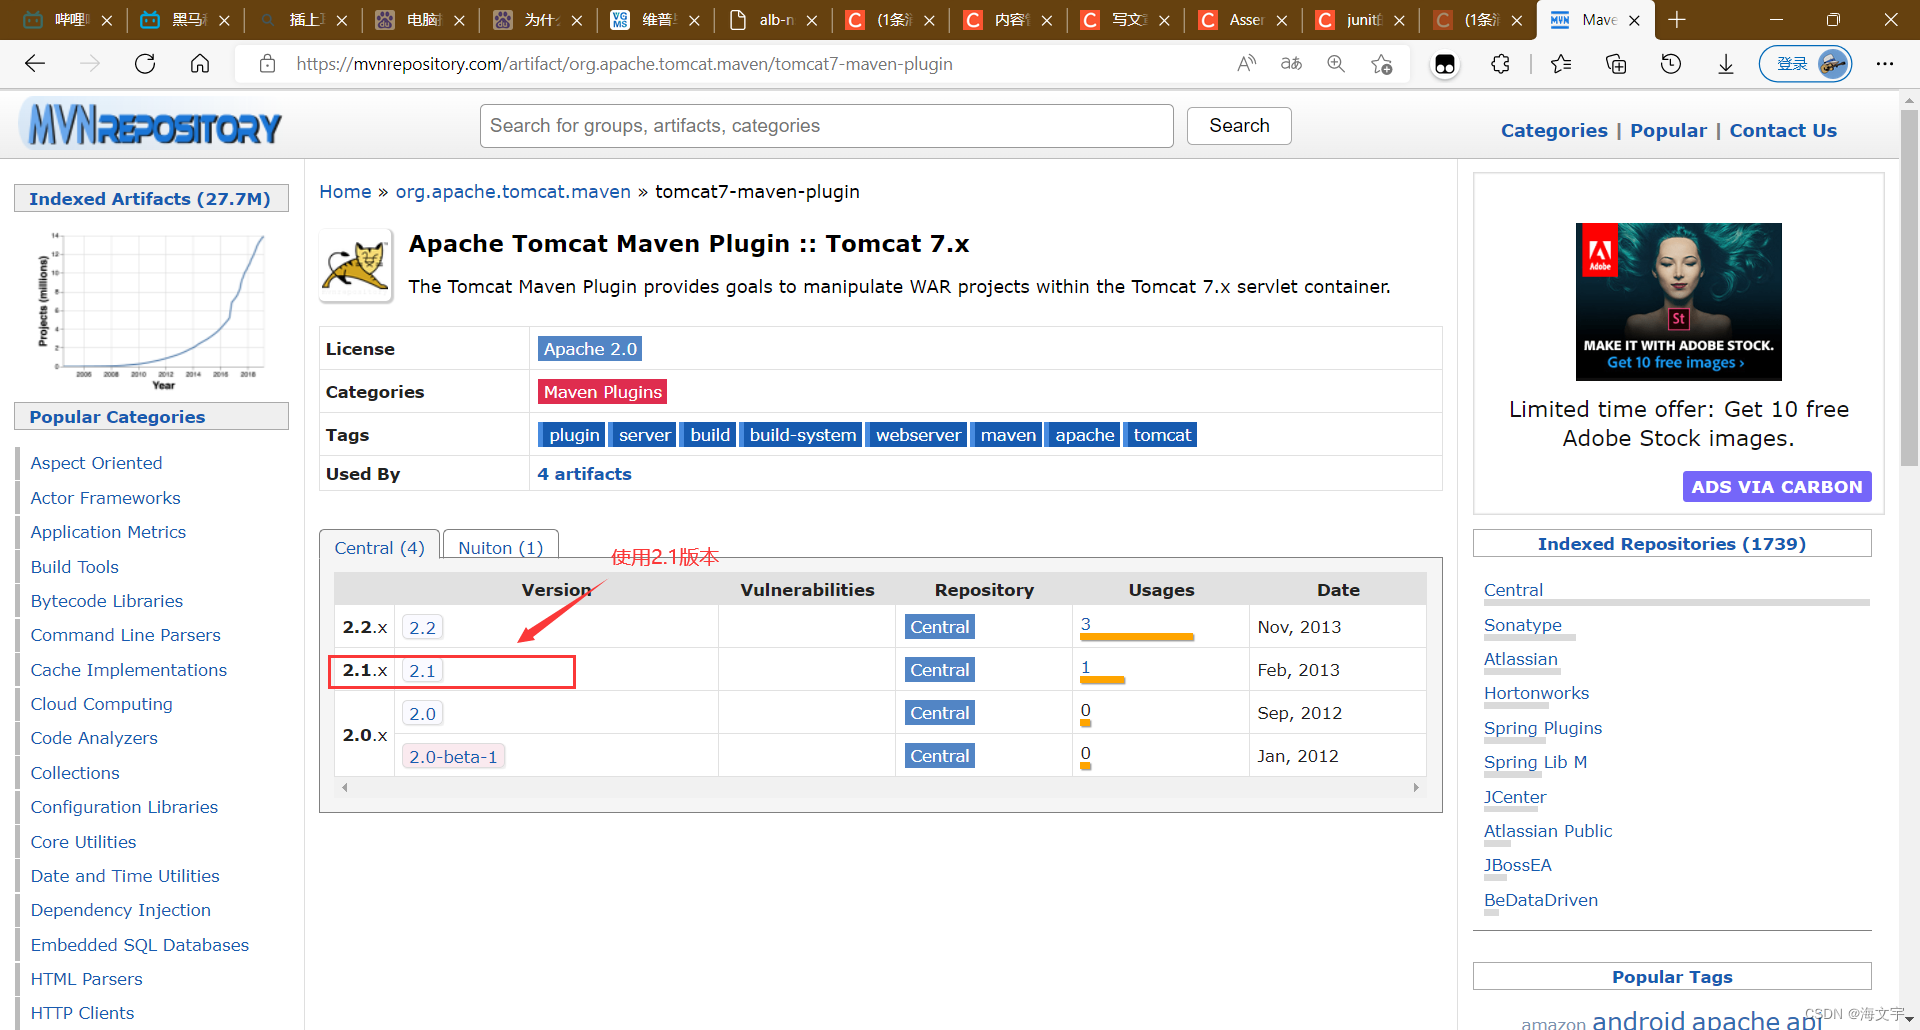Open the translate icon in address bar
The image size is (1920, 1030).
click(1291, 64)
